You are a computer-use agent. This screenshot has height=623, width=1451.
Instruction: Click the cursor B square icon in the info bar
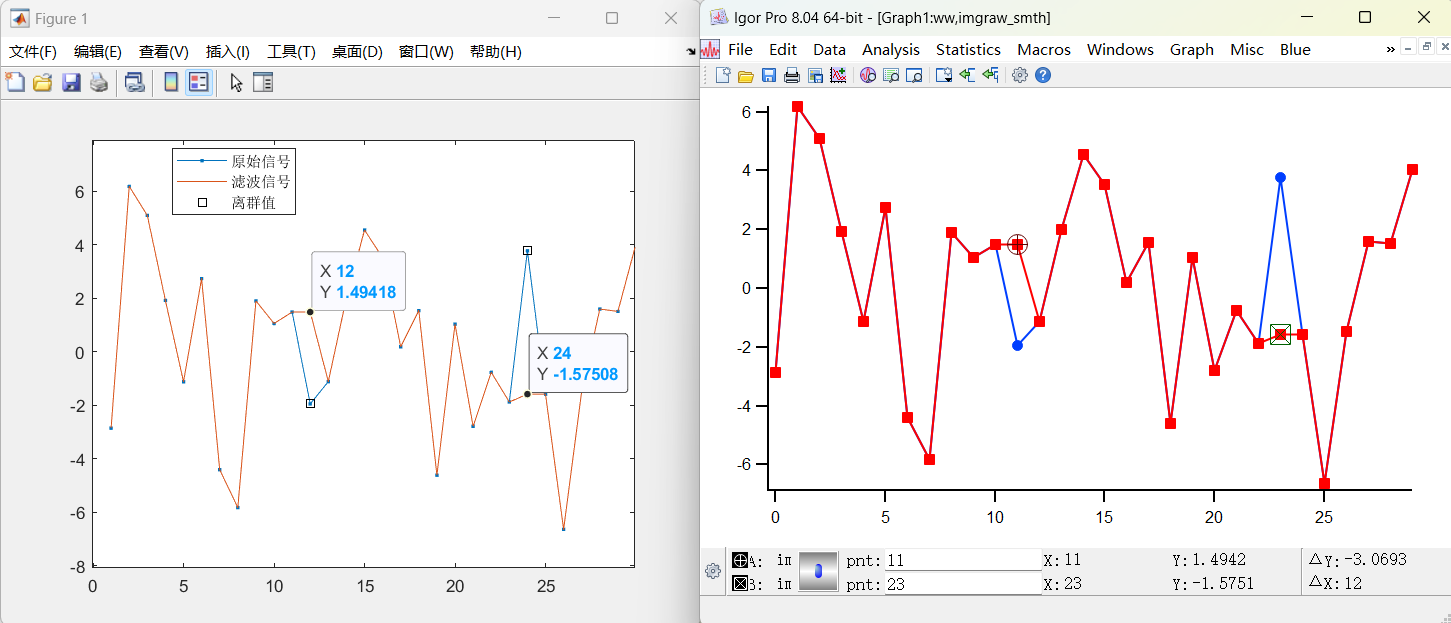[x=740, y=584]
